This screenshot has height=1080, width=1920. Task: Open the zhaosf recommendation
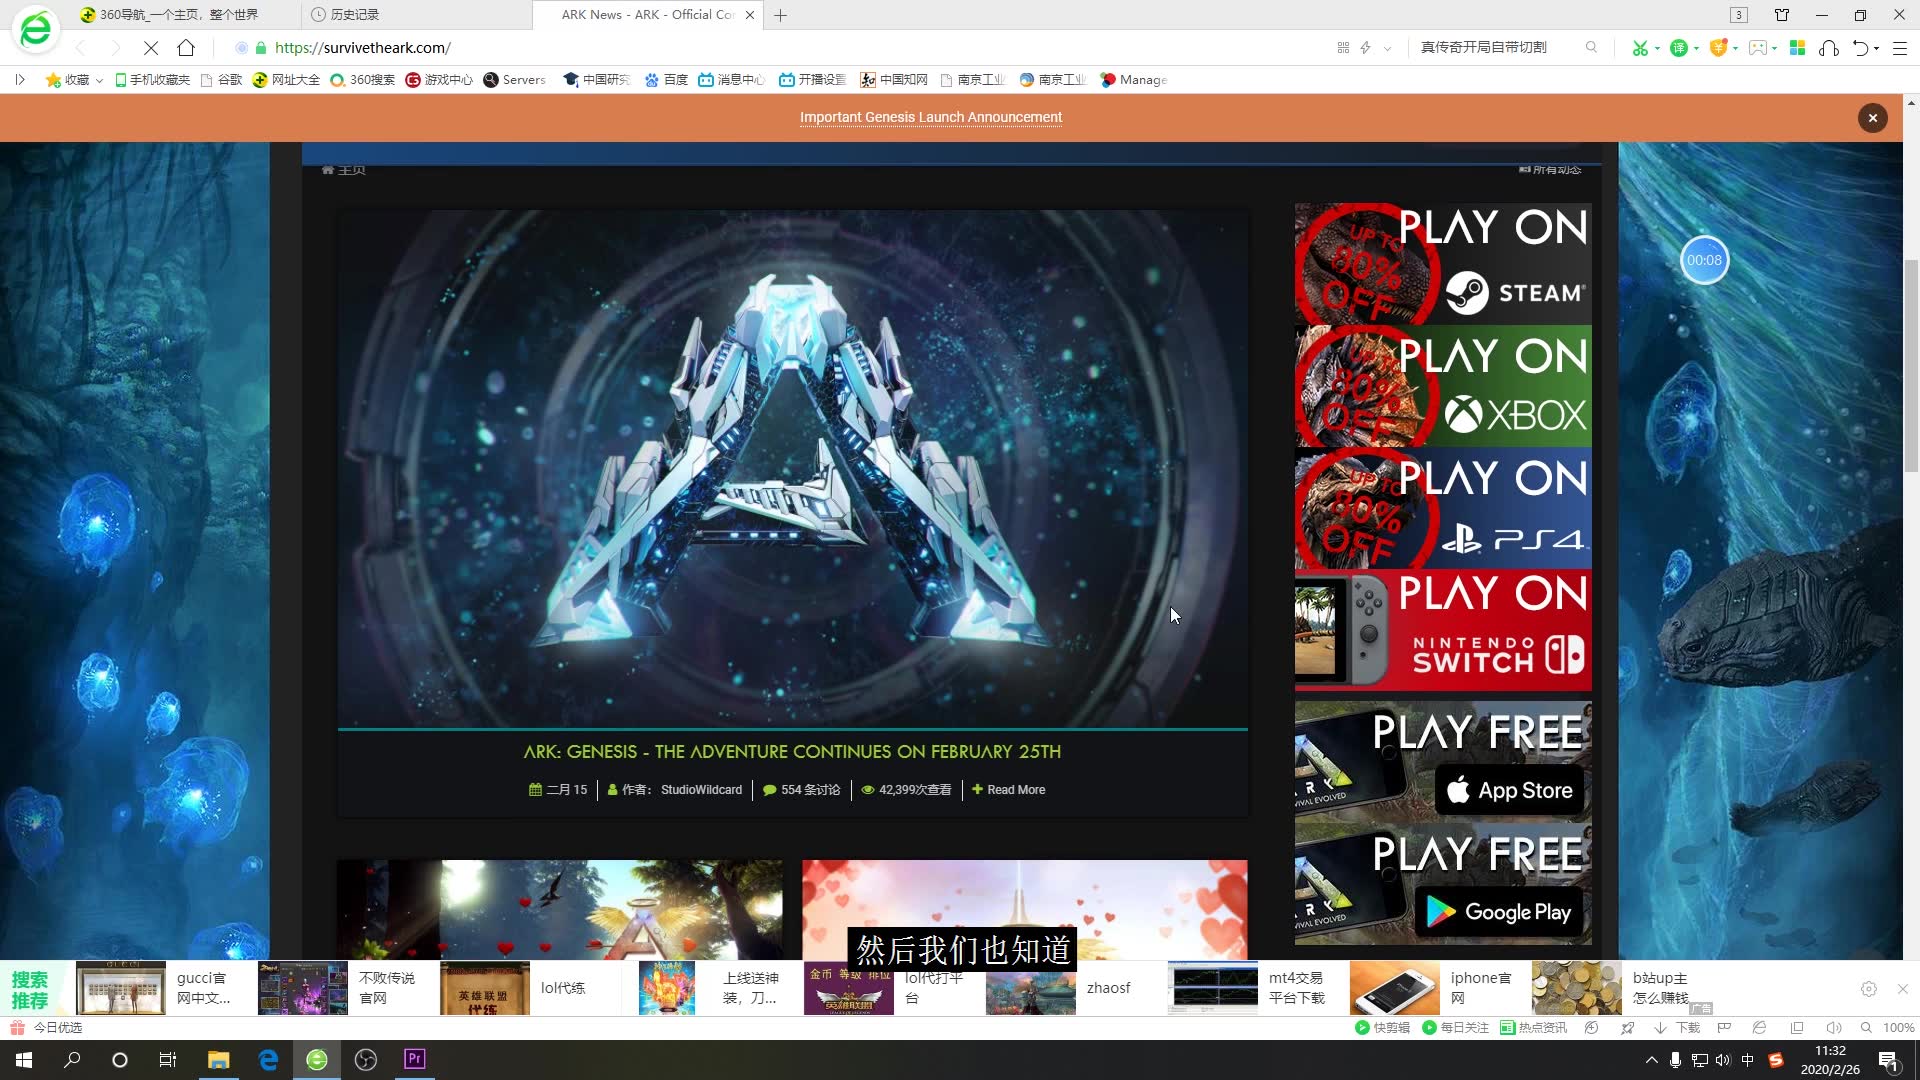coord(1060,988)
